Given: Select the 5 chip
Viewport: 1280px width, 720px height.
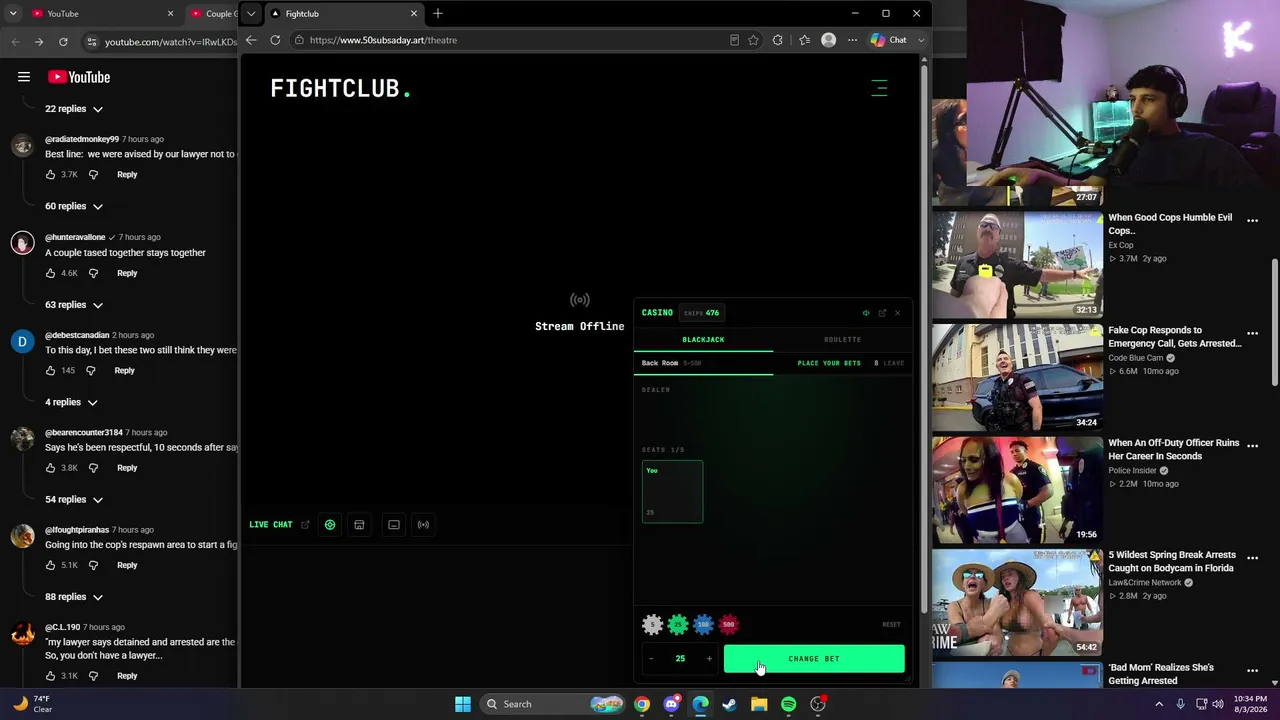Looking at the screenshot, I should point(652,625).
